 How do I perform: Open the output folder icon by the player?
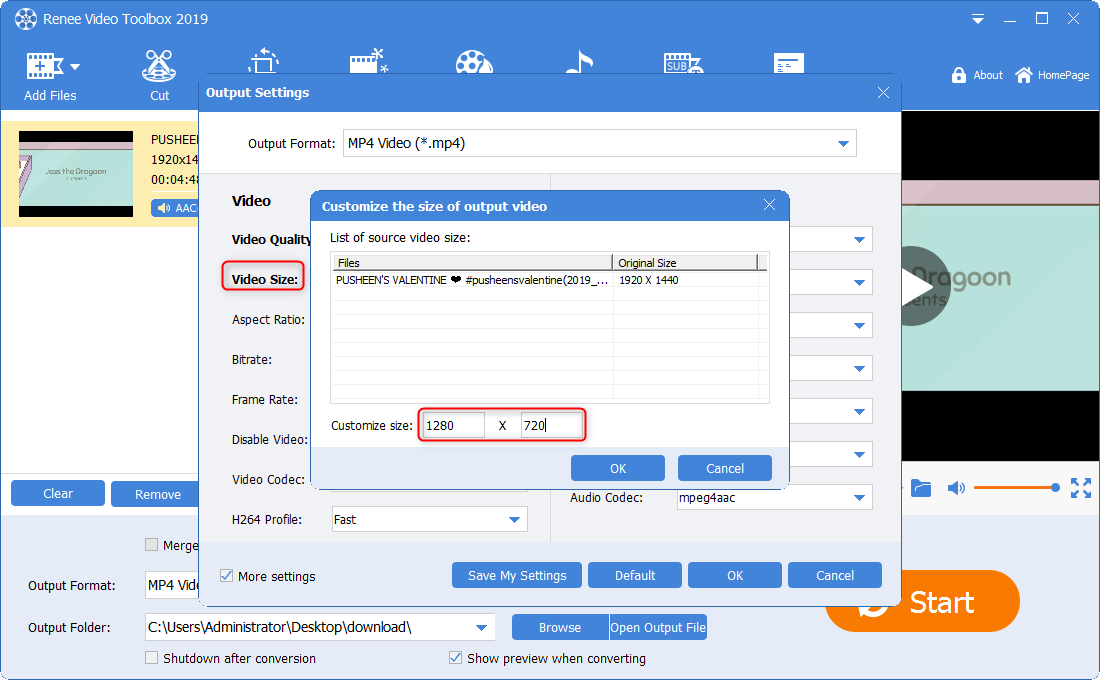pyautogui.click(x=921, y=488)
